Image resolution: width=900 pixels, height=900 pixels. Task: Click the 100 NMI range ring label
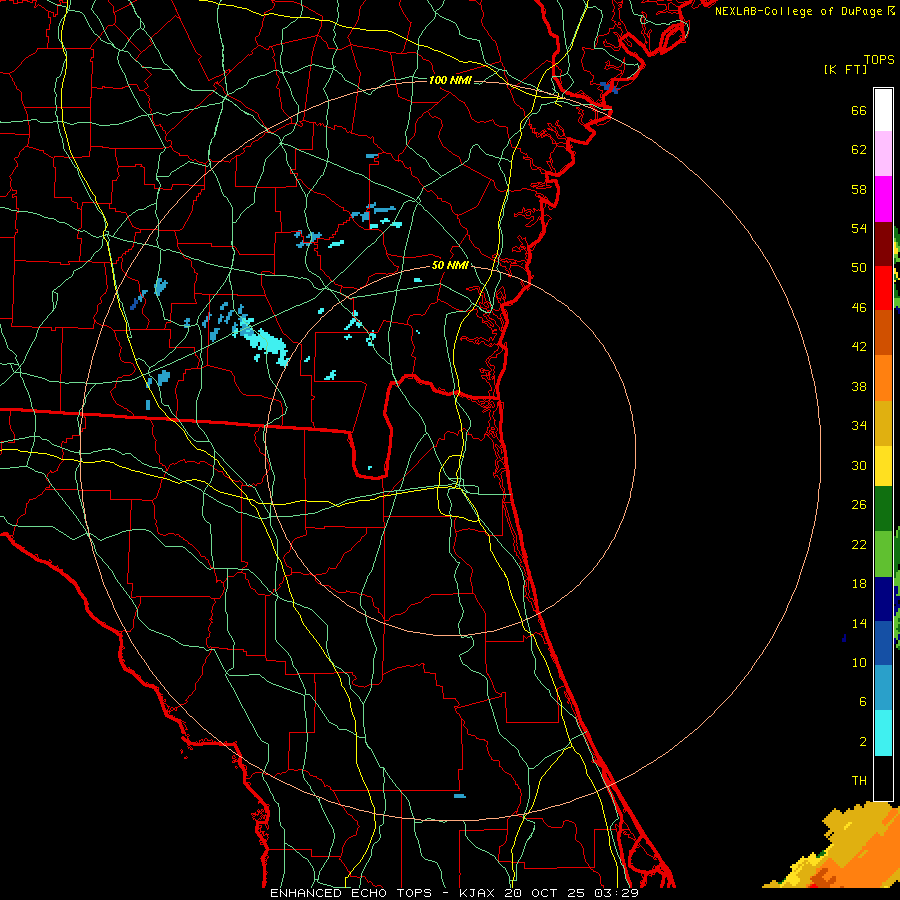[x=450, y=80]
